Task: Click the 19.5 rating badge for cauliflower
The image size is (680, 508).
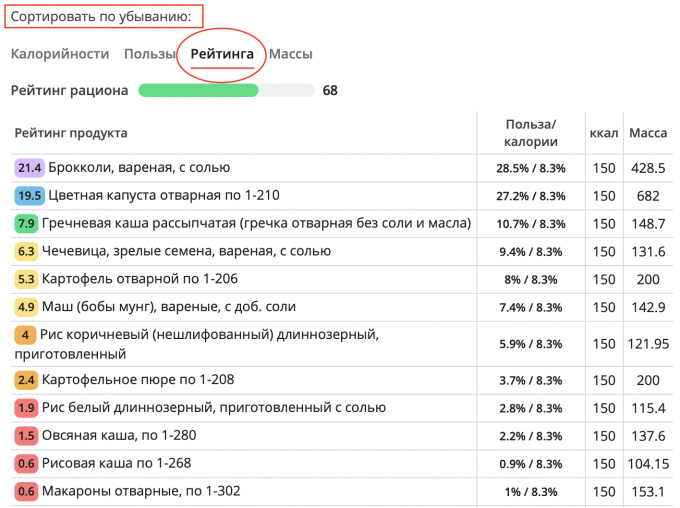Action: coord(30,196)
